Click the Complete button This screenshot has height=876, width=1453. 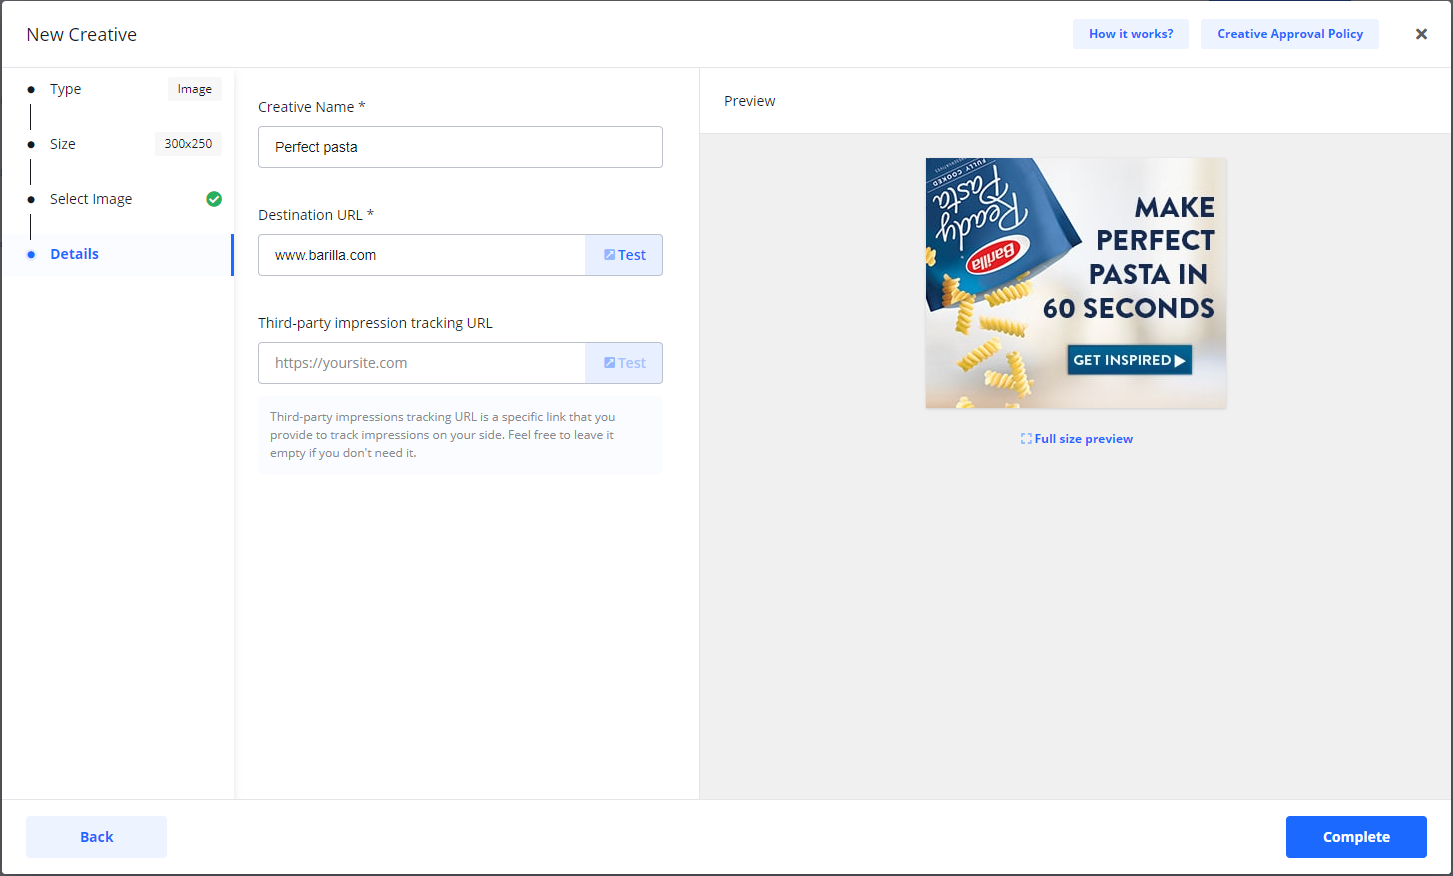click(x=1355, y=837)
